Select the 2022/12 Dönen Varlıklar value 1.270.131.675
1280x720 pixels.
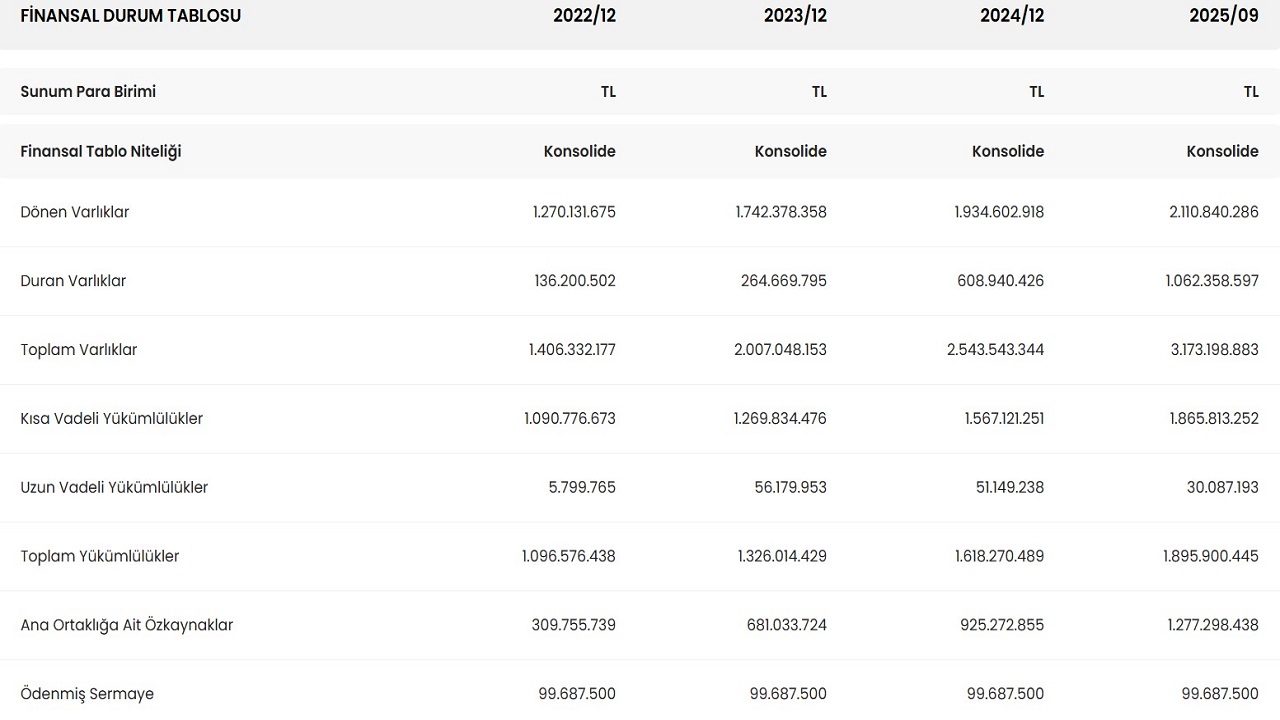coord(574,212)
